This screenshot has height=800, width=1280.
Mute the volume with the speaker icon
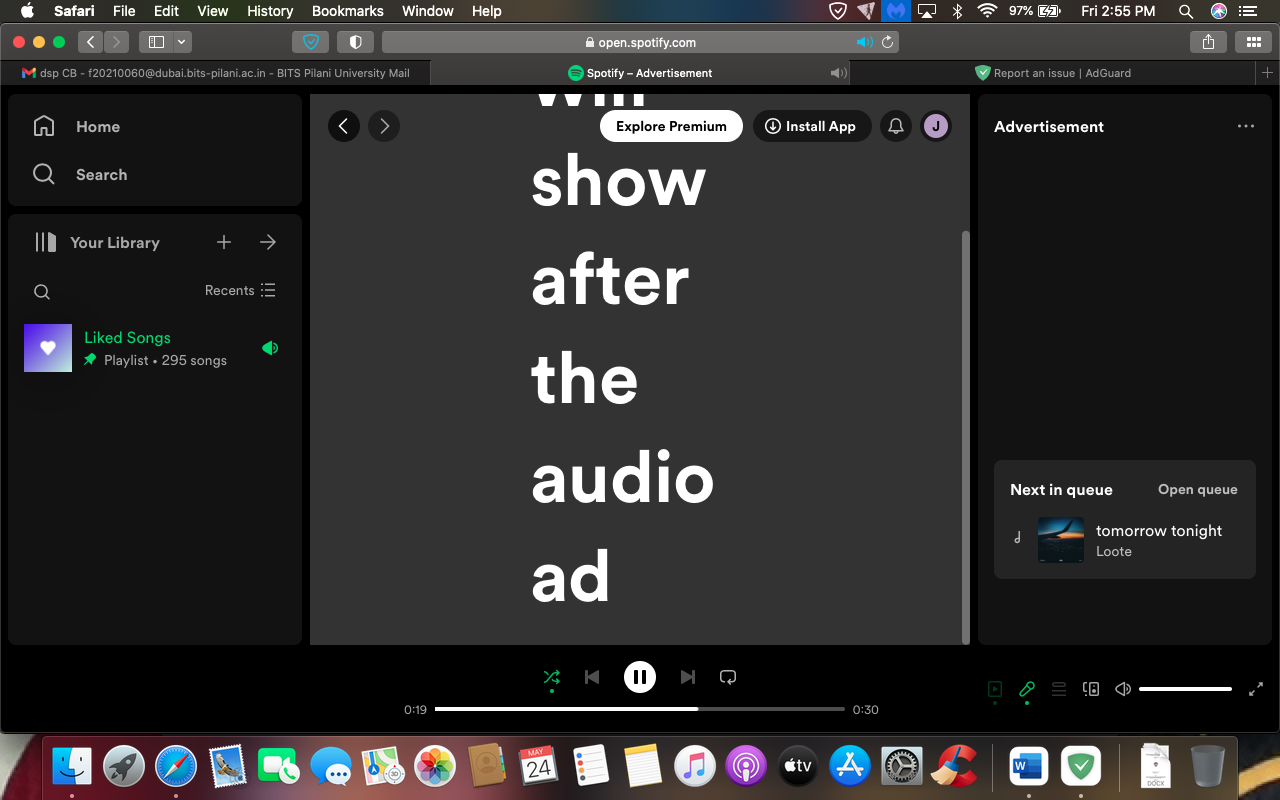(1122, 689)
